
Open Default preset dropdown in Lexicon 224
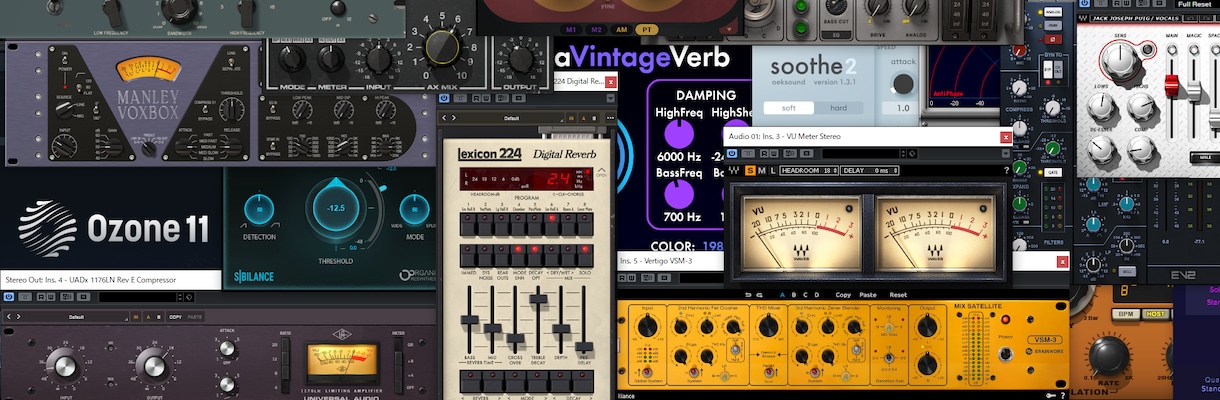point(511,118)
